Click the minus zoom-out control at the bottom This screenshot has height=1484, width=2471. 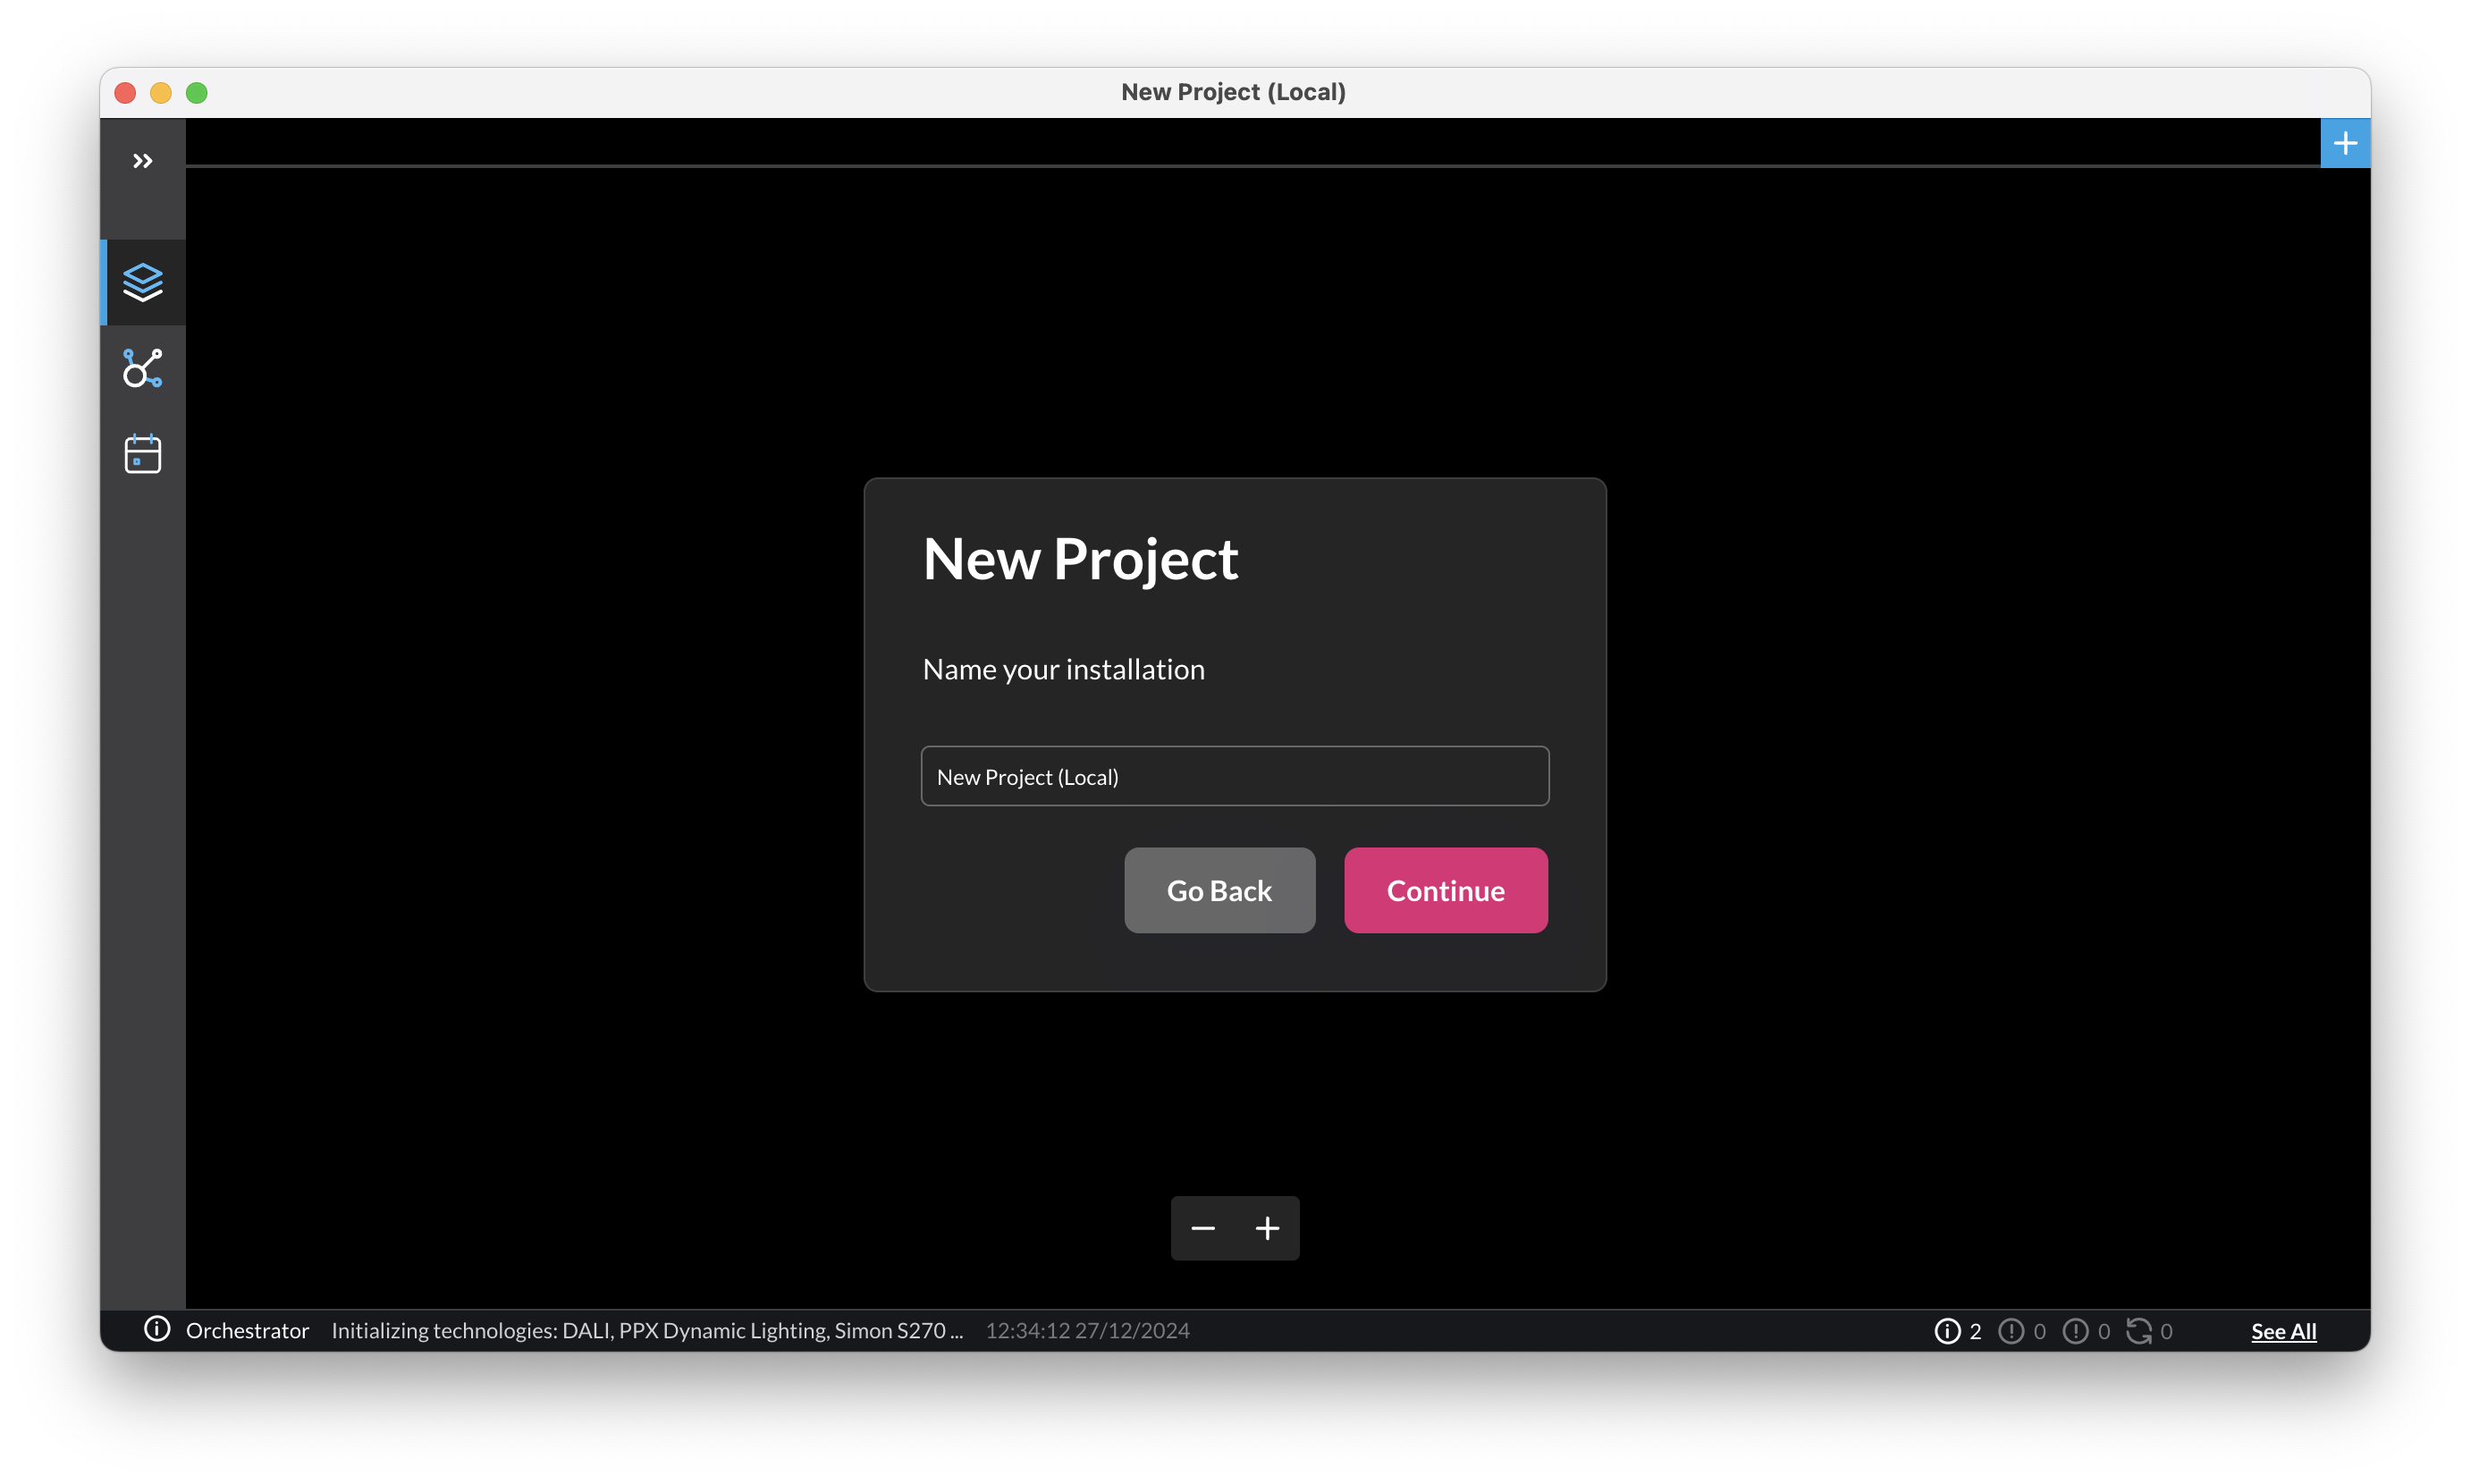point(1202,1228)
